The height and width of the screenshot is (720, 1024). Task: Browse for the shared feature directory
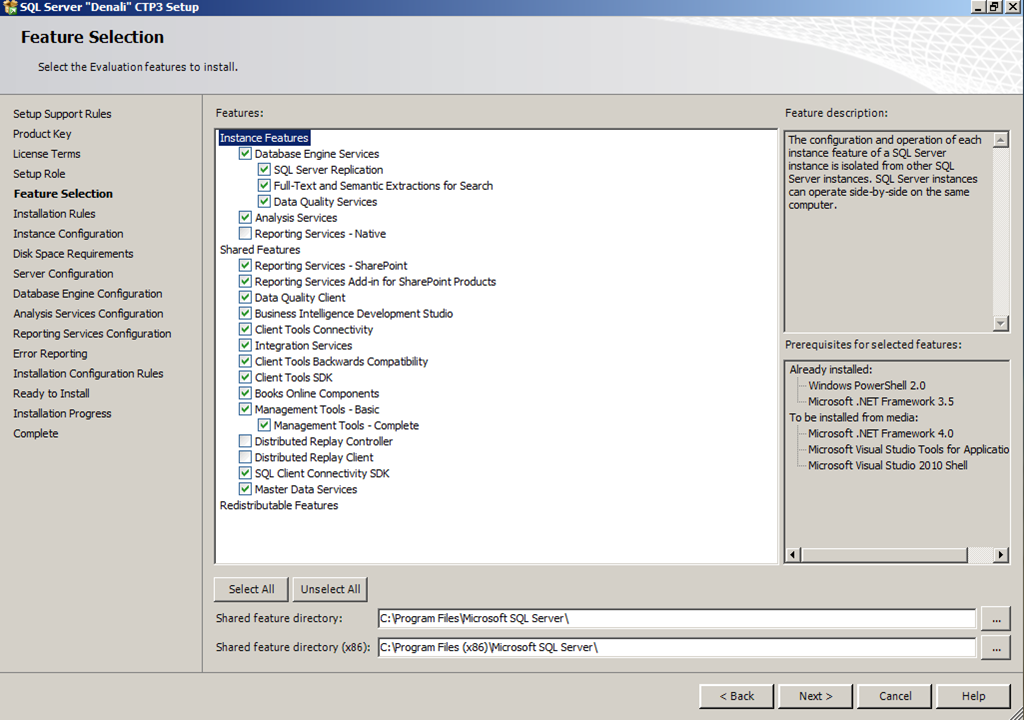(x=996, y=619)
